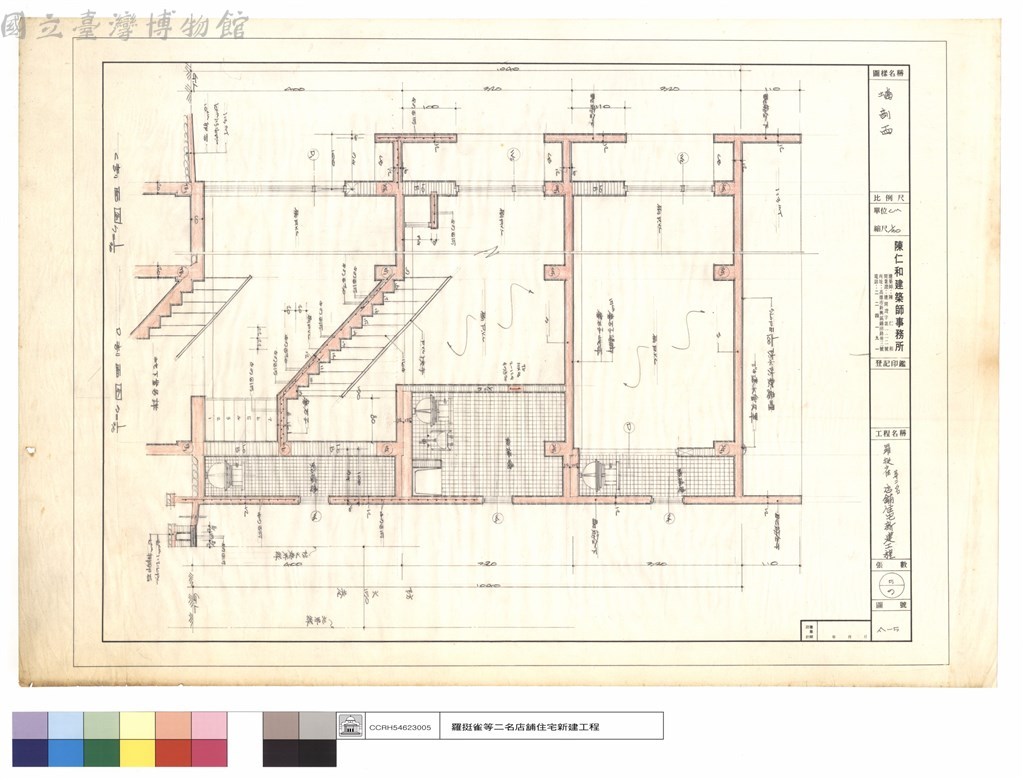Select the 工程名稱 header cell
This screenshot has width=1024, height=780.
click(x=889, y=433)
